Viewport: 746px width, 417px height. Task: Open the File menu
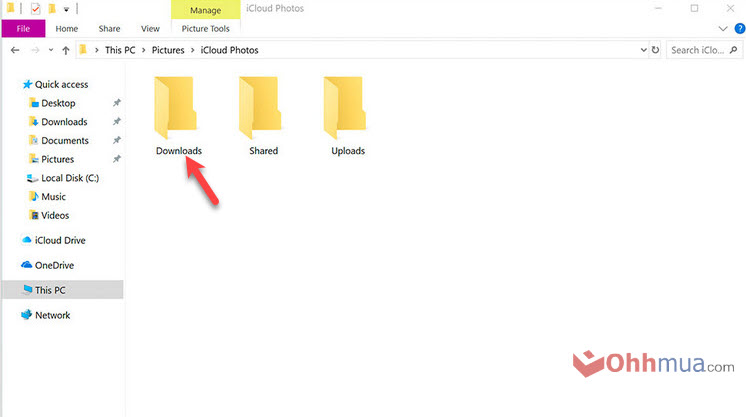23,29
